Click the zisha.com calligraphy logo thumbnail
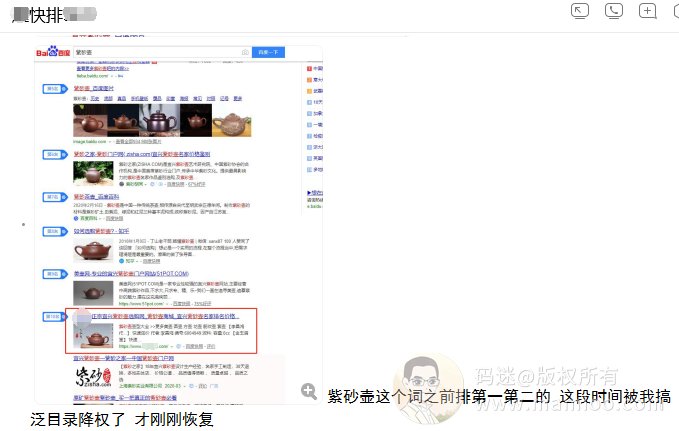 (93, 376)
